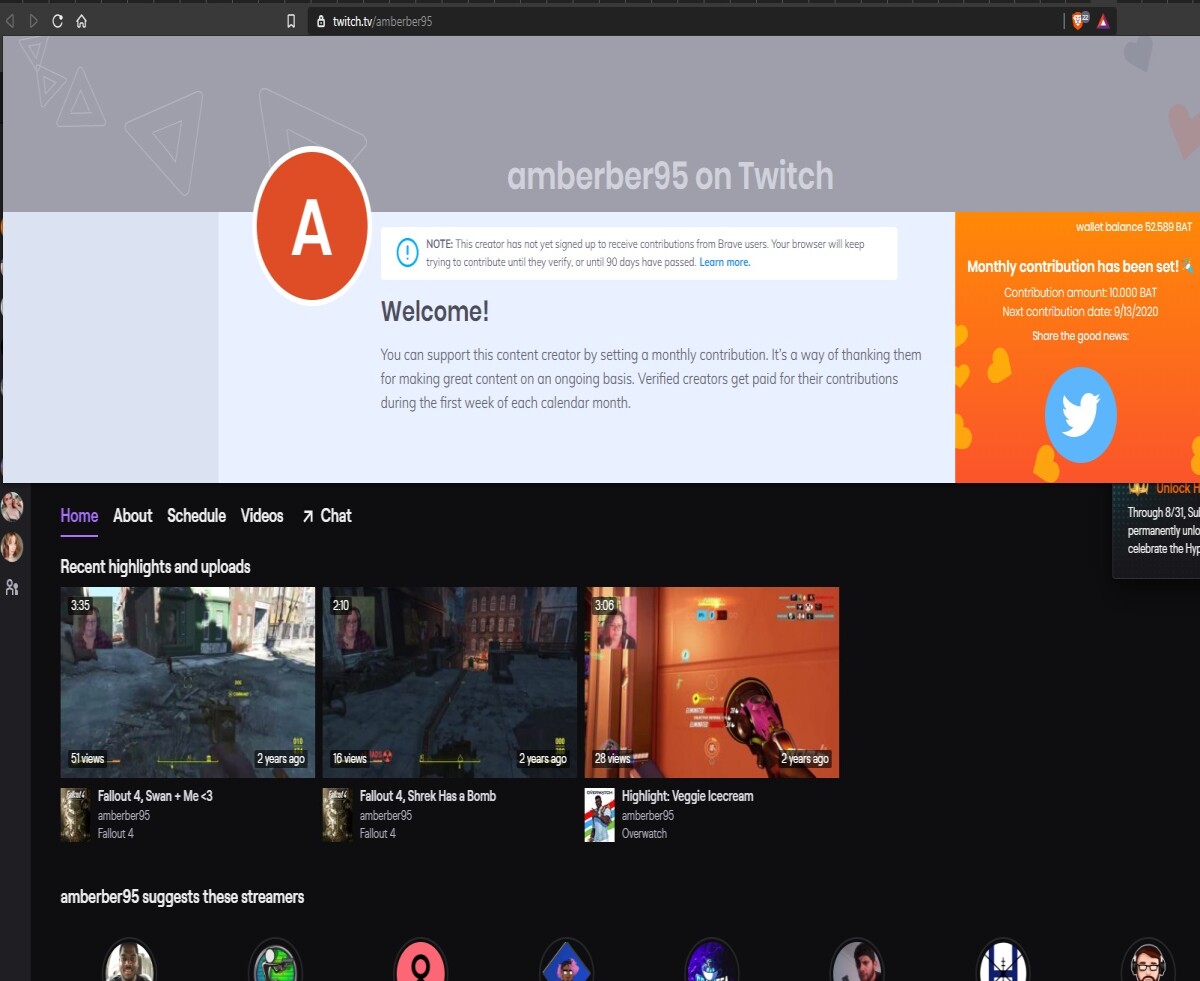Click the '28 views' label
This screenshot has height=981, width=1200.
coord(612,759)
